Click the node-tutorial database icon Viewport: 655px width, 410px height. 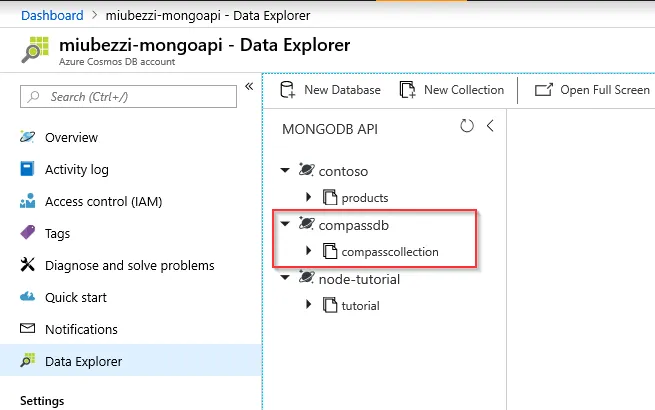point(306,277)
